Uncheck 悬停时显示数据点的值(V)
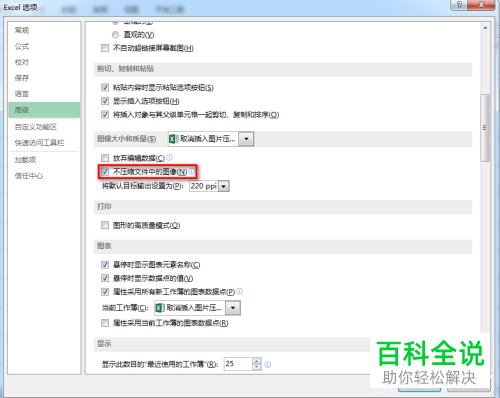Screen dimensions: 500x398 [105, 278]
